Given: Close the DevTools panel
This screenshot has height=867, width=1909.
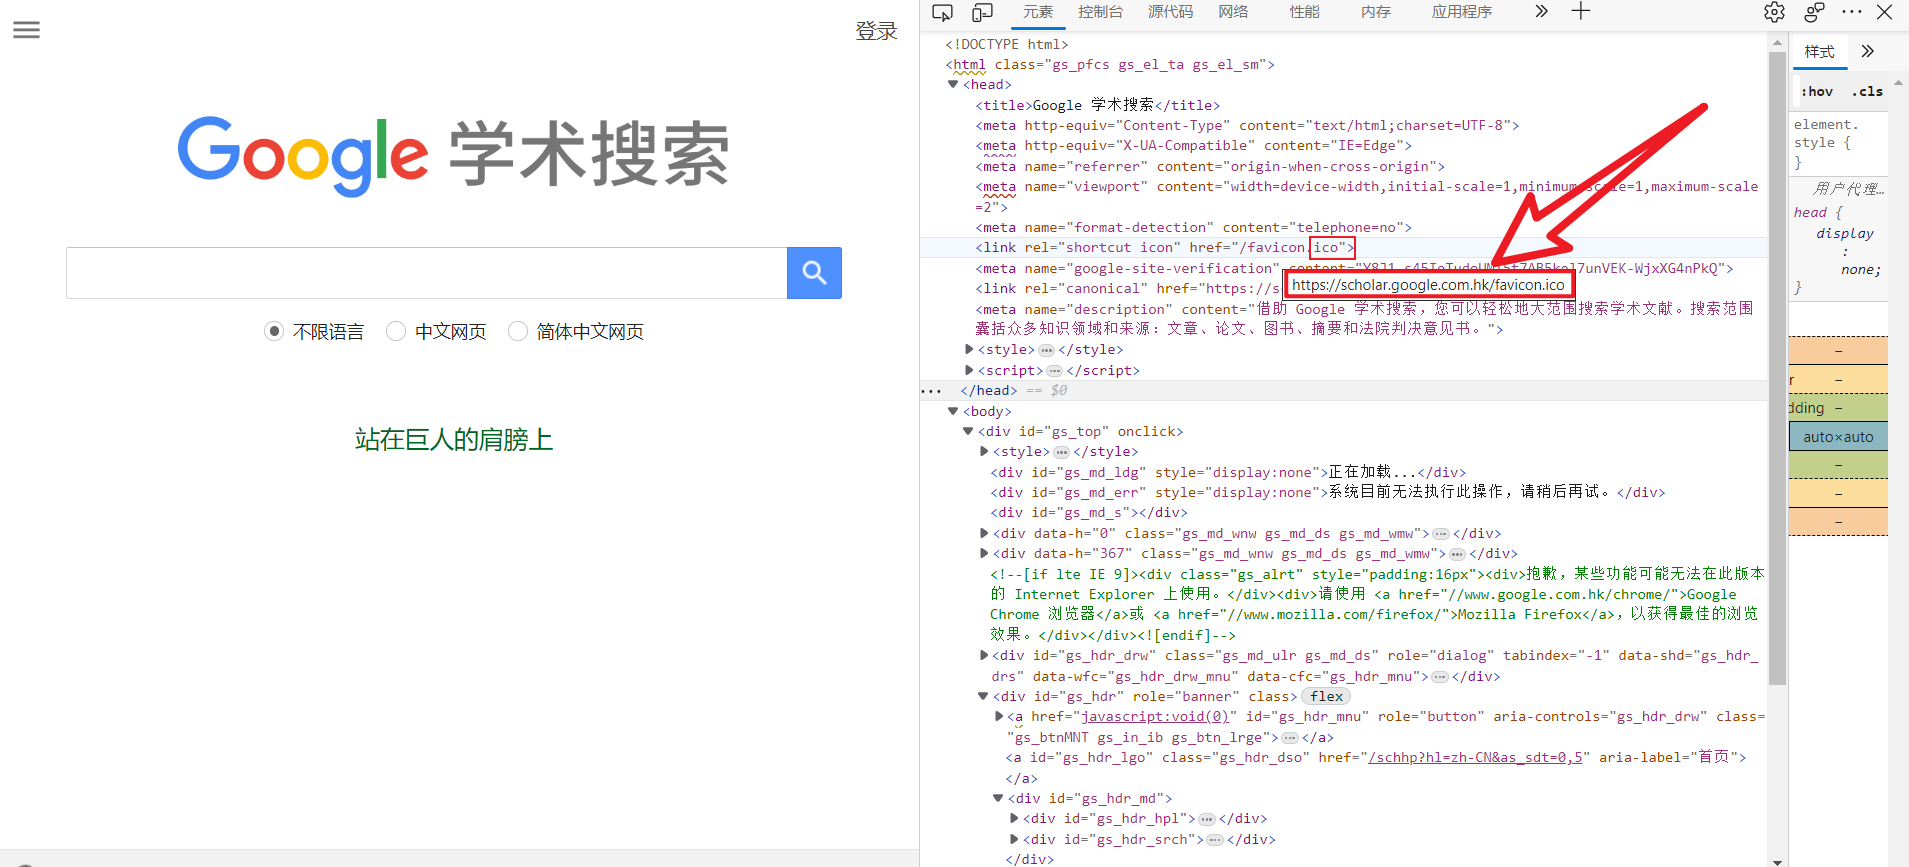Looking at the screenshot, I should pyautogui.click(x=1885, y=12).
